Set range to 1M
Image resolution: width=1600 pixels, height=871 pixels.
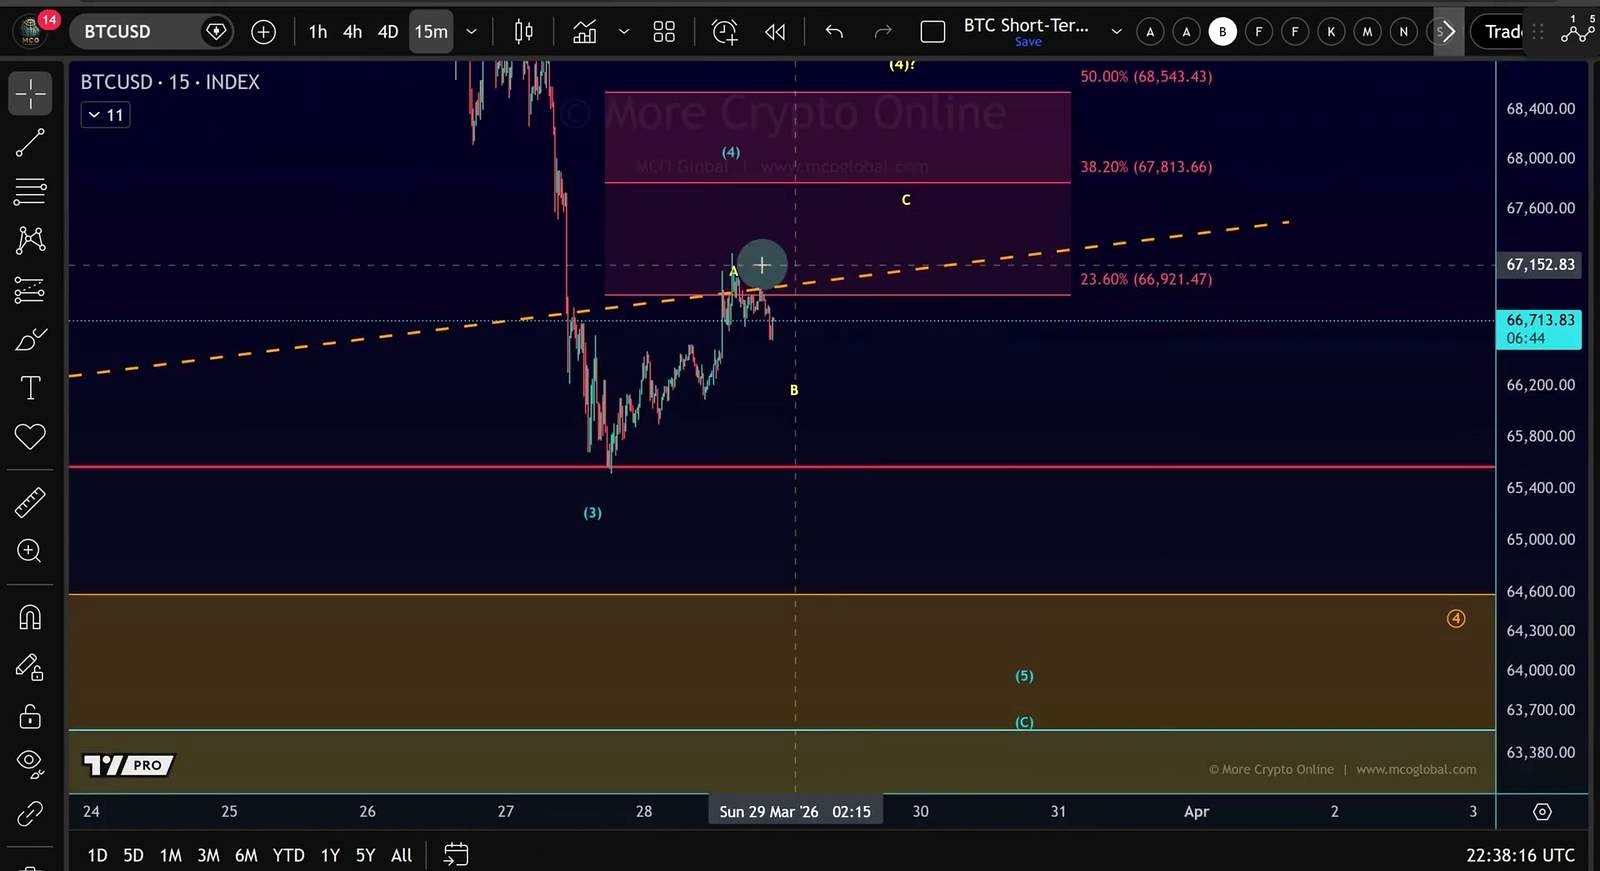click(171, 855)
